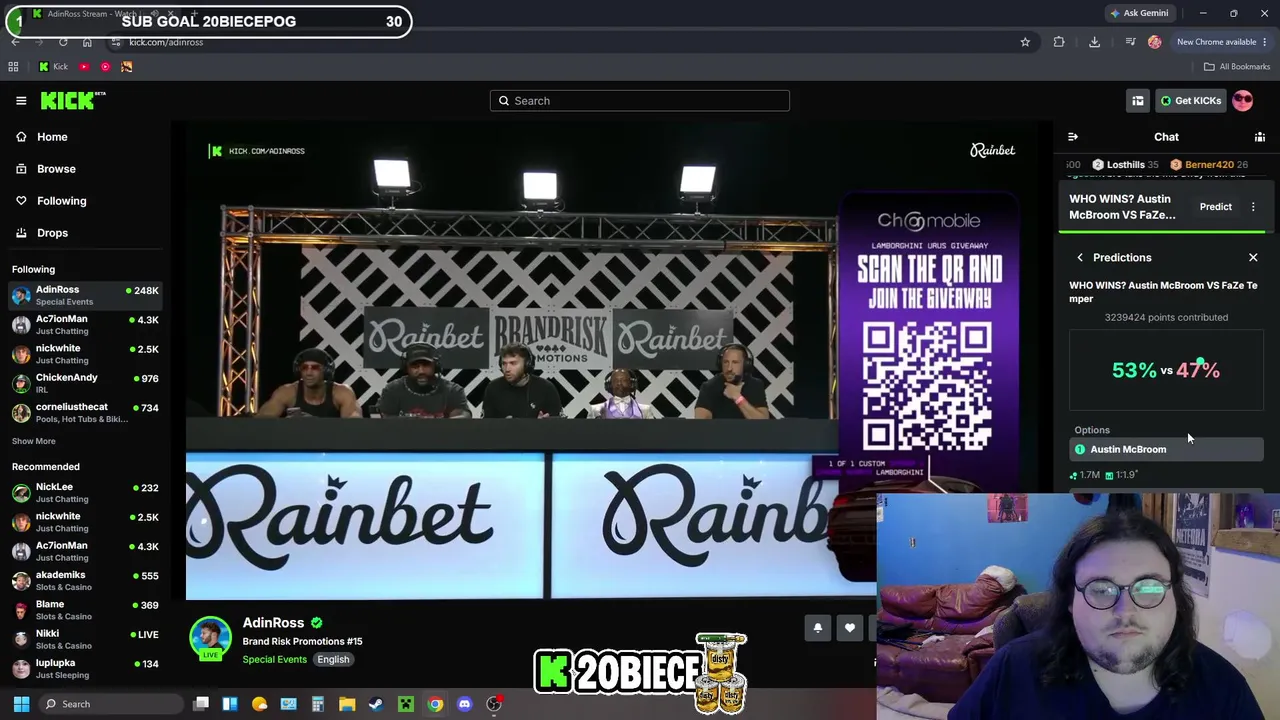Open the All Bookmarks folder
This screenshot has height=720, width=1280.
pos(1237,67)
